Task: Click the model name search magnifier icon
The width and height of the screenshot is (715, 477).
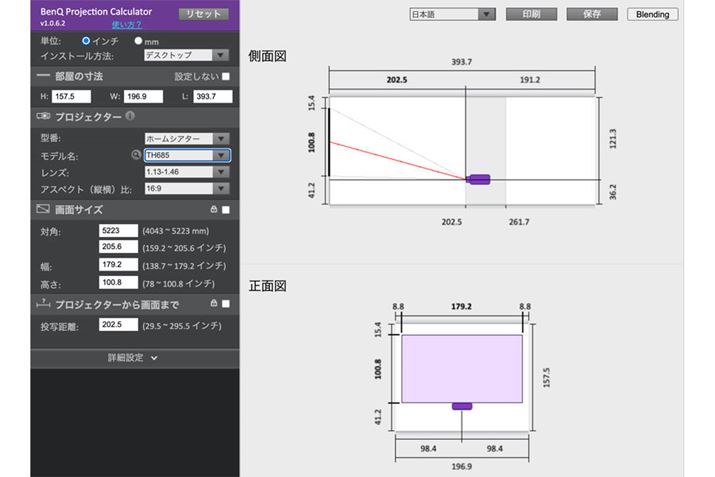Action: tap(136, 155)
